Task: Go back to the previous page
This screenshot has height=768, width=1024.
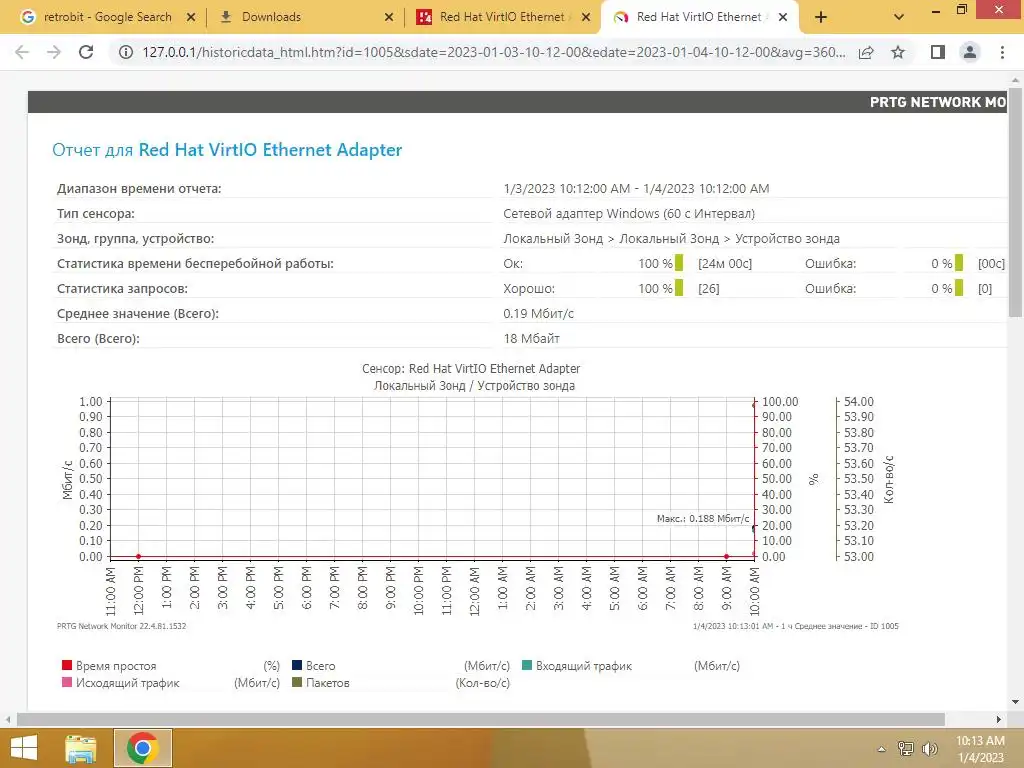Action: pos(22,52)
